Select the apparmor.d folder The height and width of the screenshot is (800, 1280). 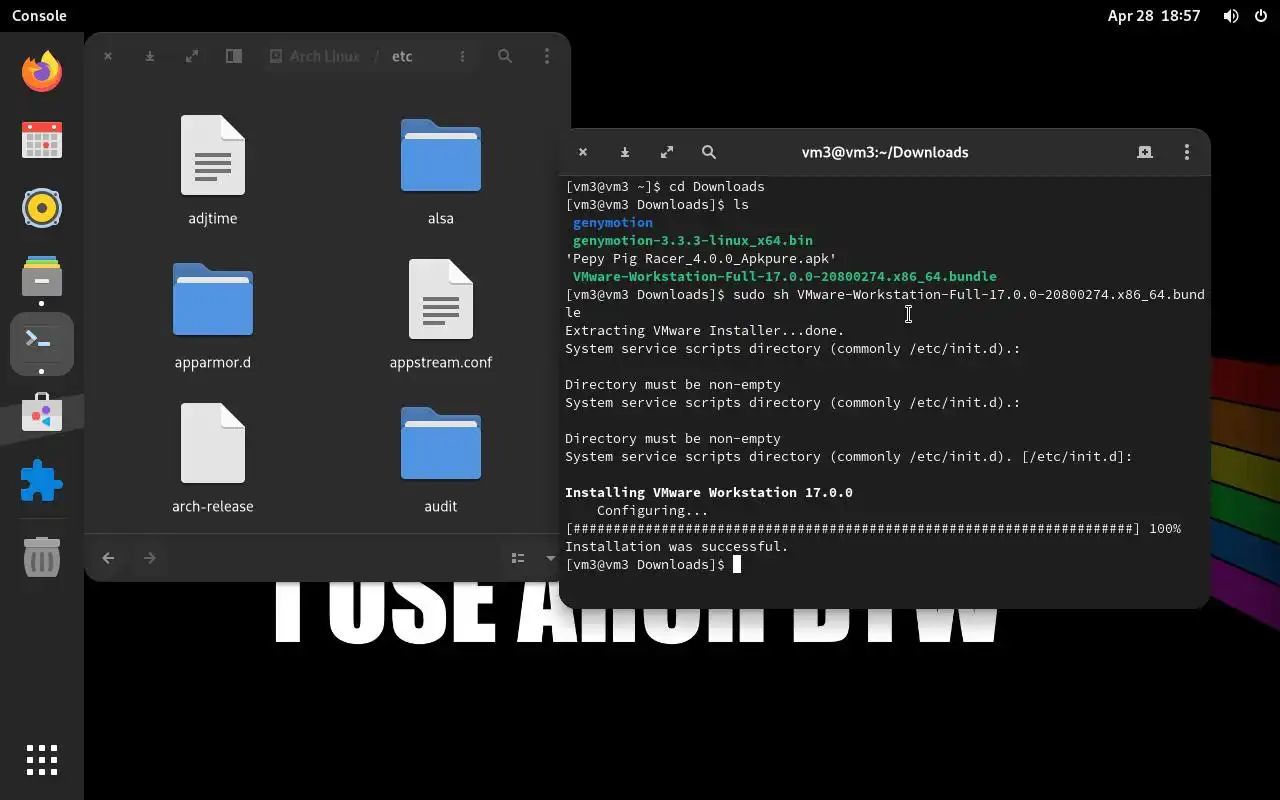click(213, 314)
